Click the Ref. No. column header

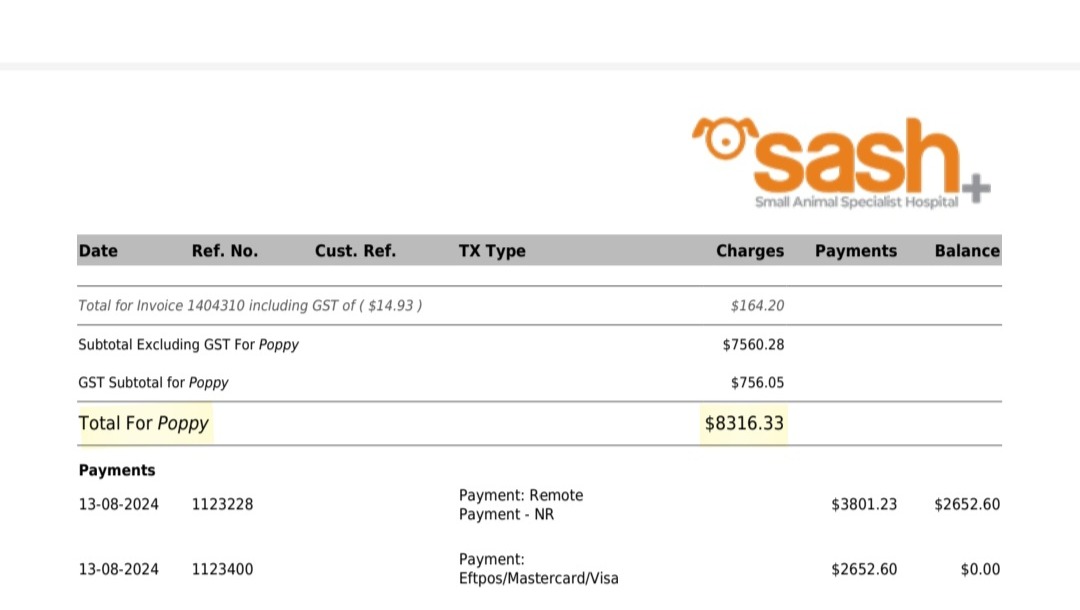click(225, 251)
